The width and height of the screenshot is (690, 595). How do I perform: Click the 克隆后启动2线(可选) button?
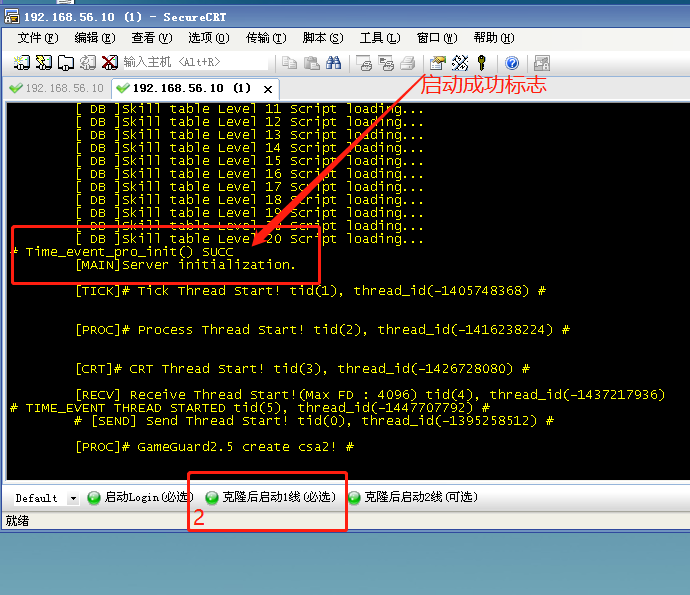tap(413, 497)
